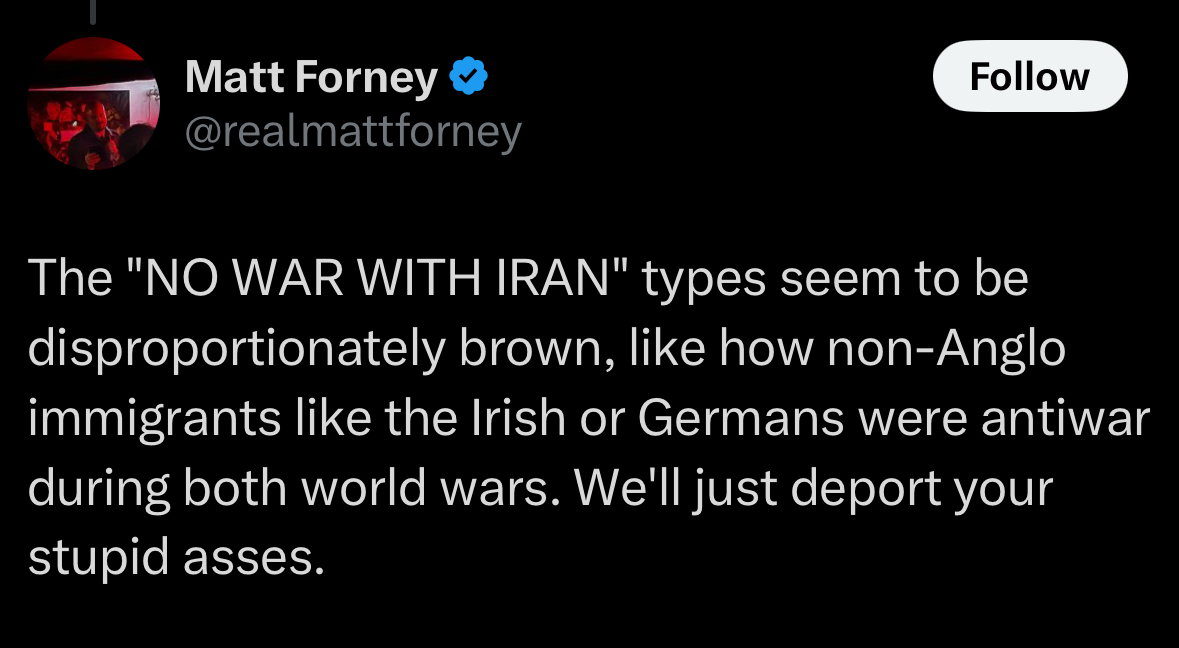Click the Follow button
The height and width of the screenshot is (648, 1179).
[1029, 76]
